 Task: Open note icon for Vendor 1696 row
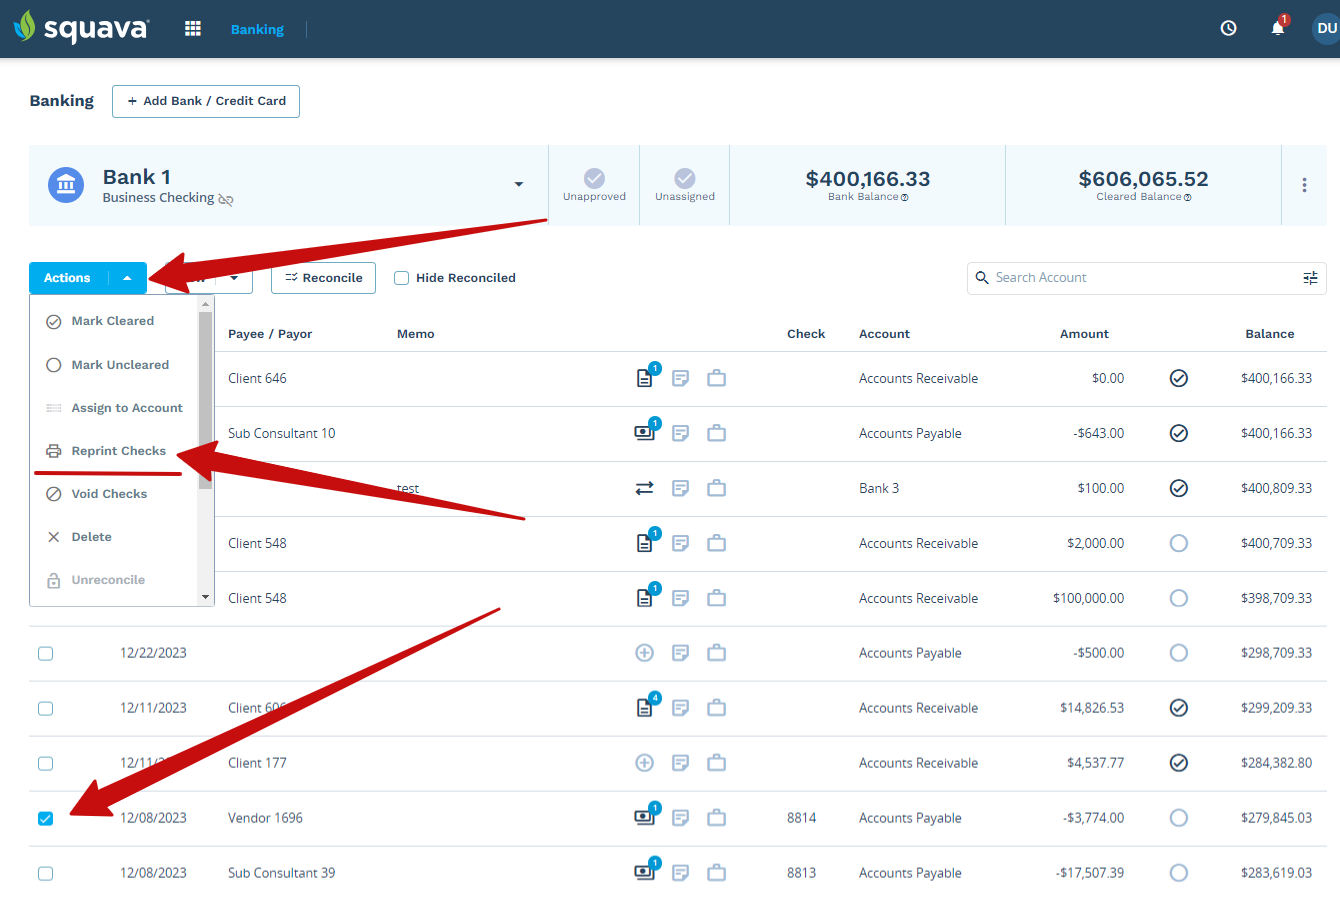pos(680,818)
